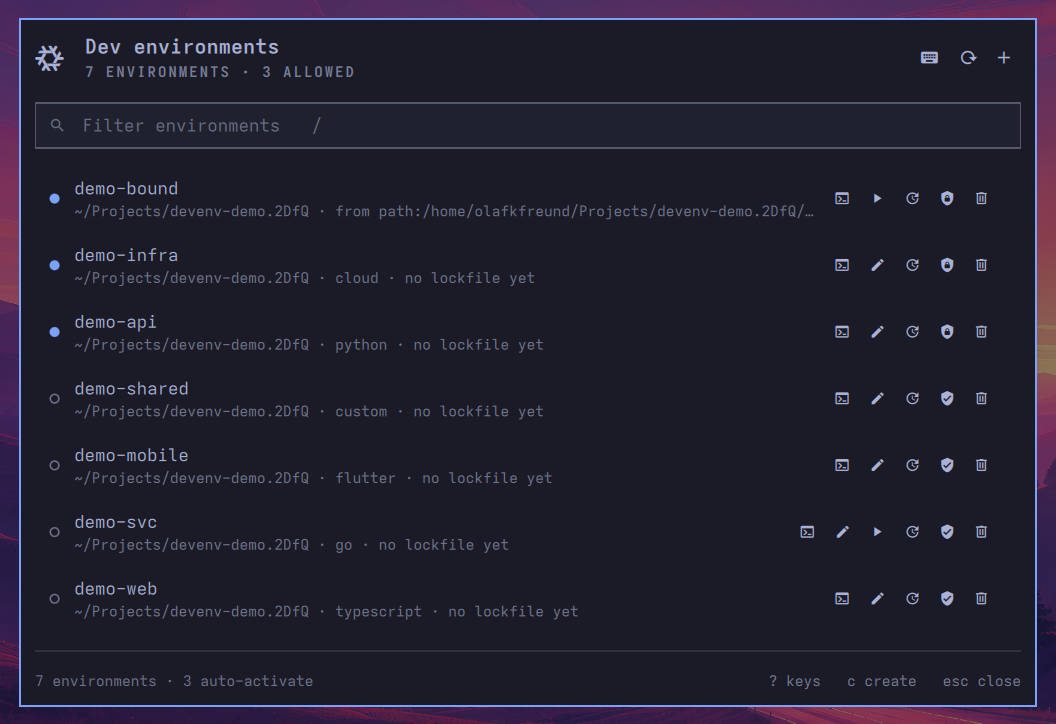
Task: Select the demo-infra environment row name
Action: pyautogui.click(x=126, y=255)
